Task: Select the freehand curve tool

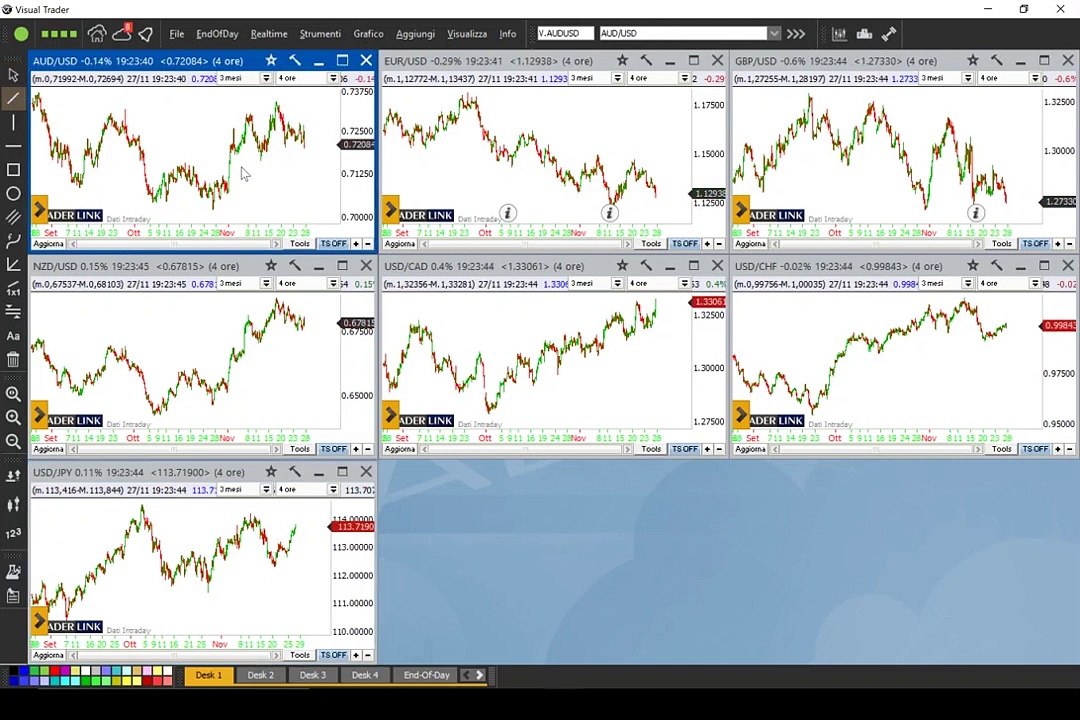Action: pos(13,240)
